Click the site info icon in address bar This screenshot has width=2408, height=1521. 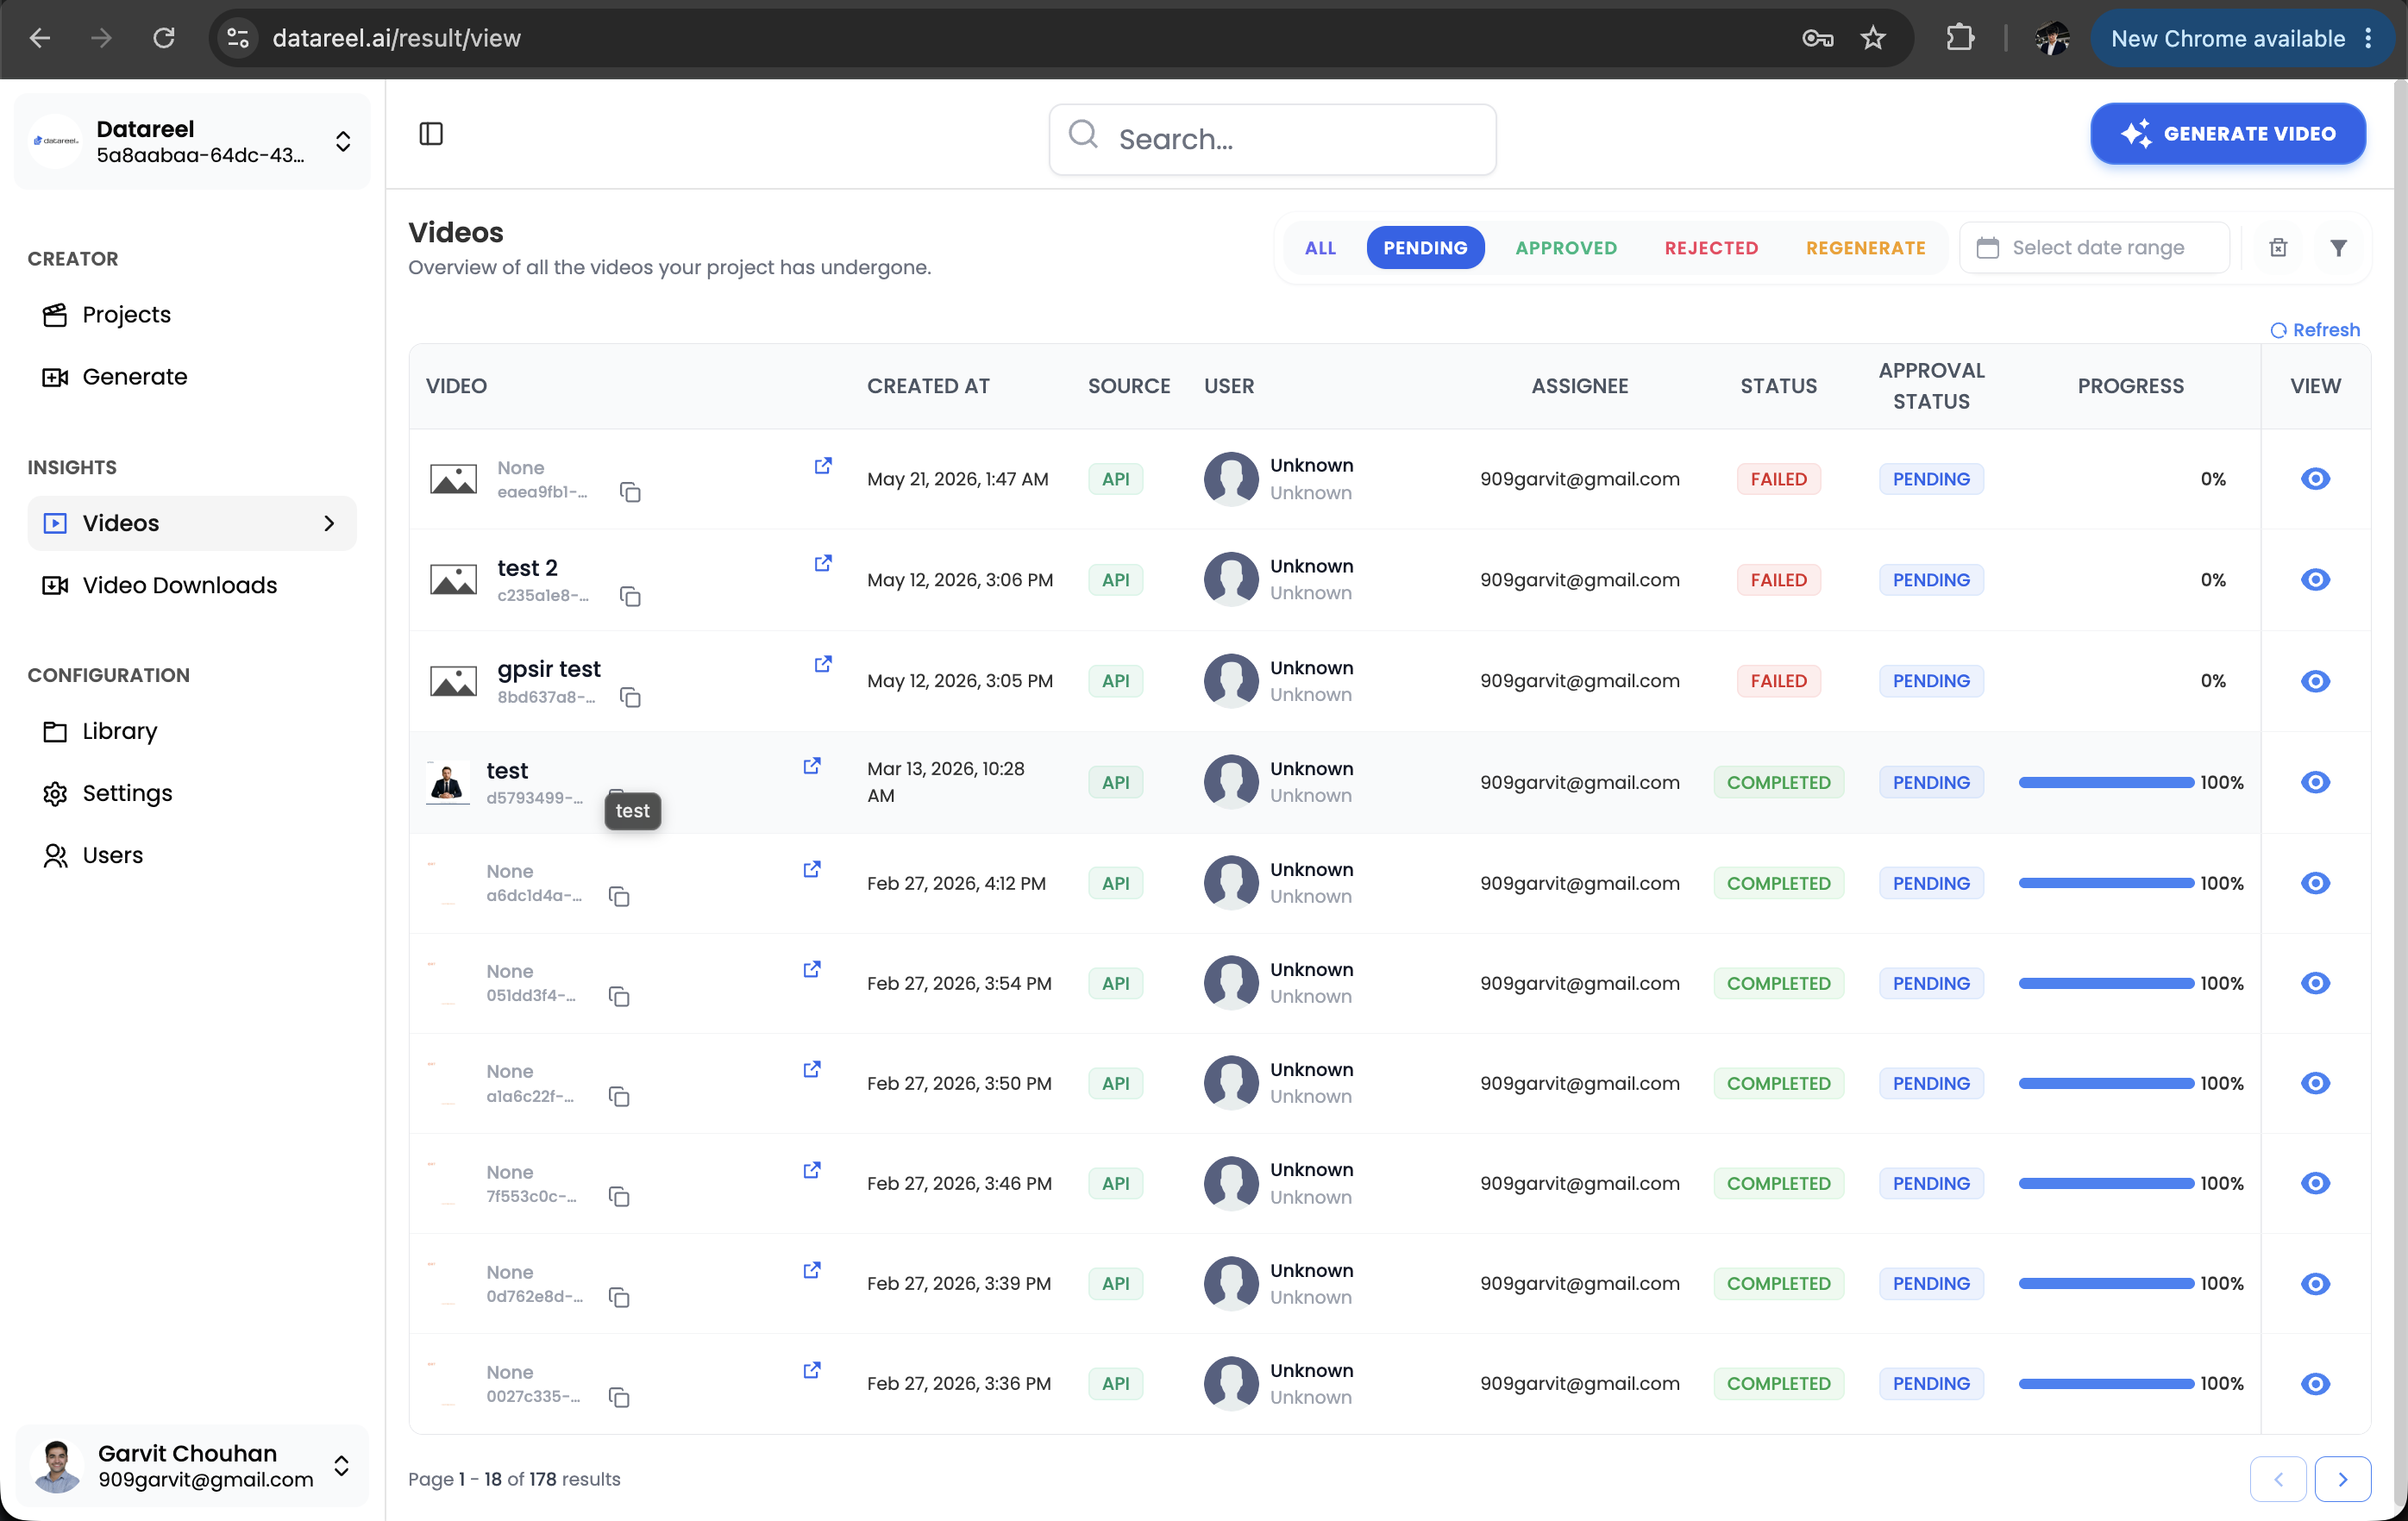click(x=238, y=38)
